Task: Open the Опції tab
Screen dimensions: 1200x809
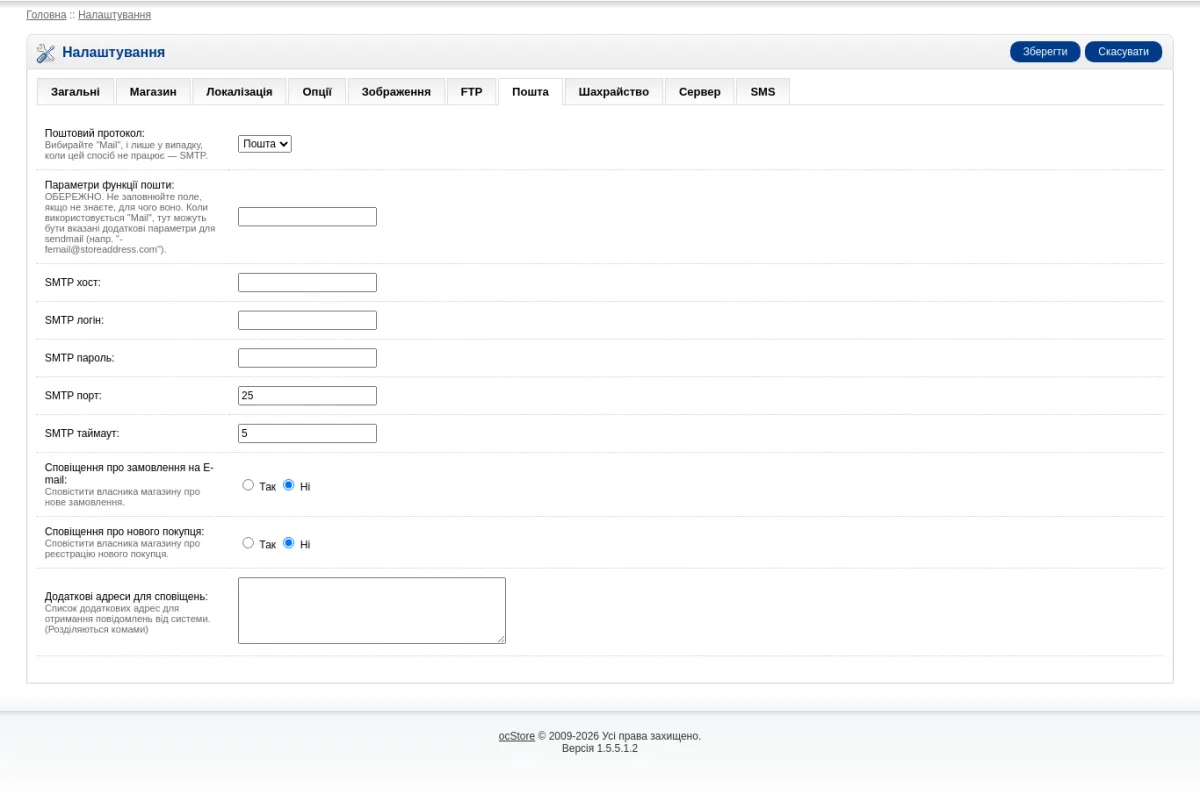Action: (x=317, y=92)
